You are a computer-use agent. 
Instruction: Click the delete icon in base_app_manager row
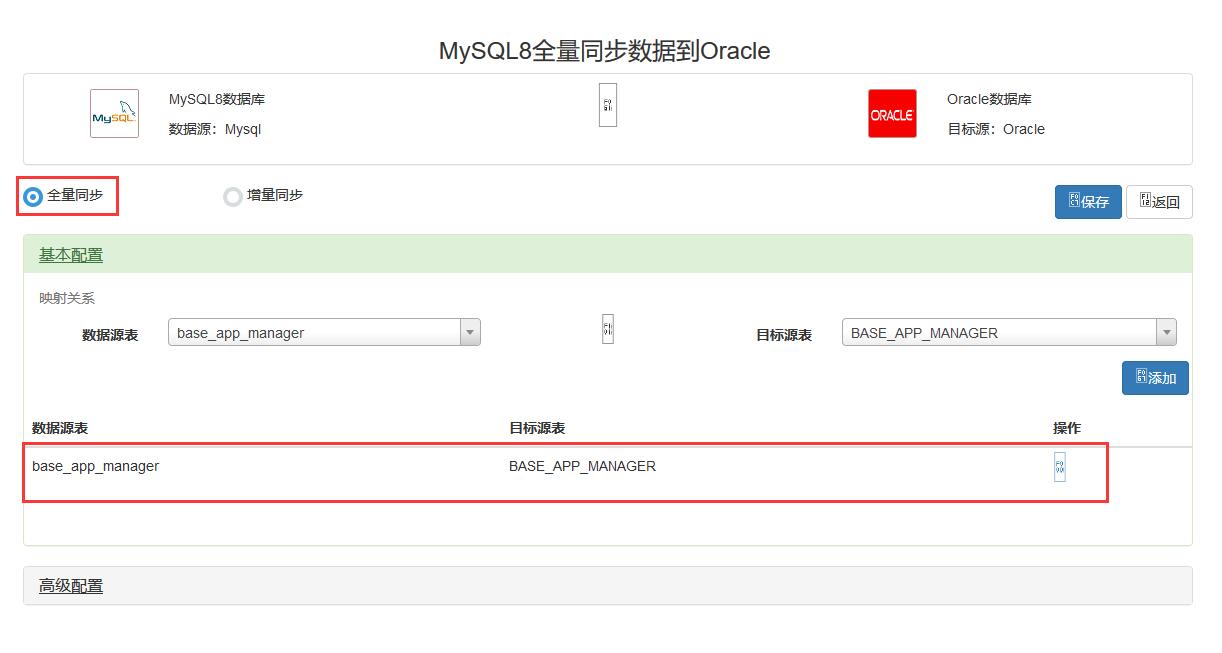pos(1060,467)
